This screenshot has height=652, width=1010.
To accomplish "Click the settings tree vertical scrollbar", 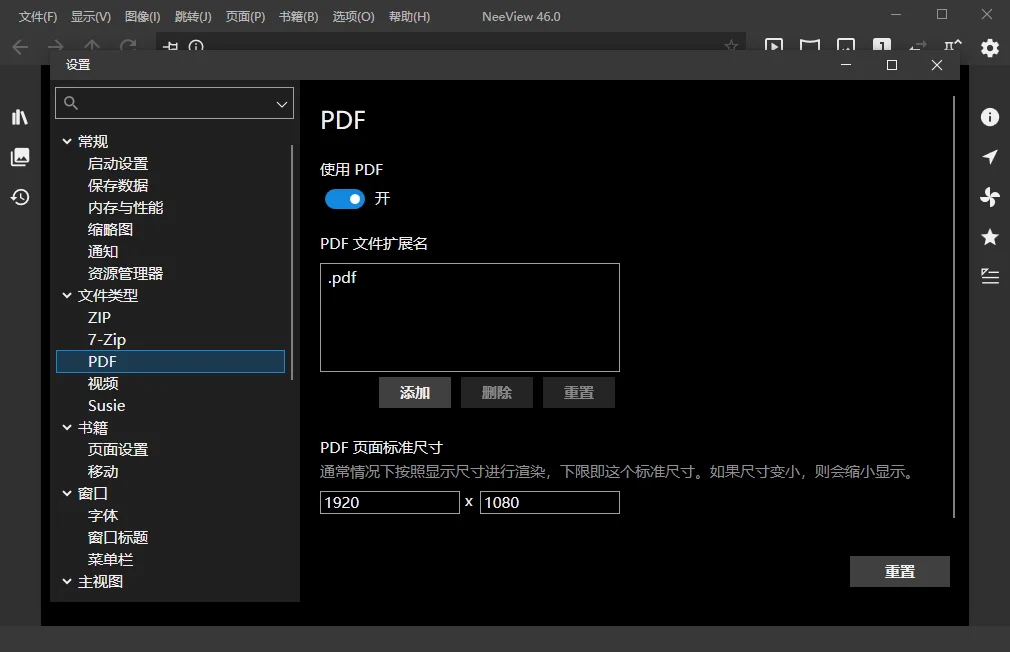I will 292,262.
